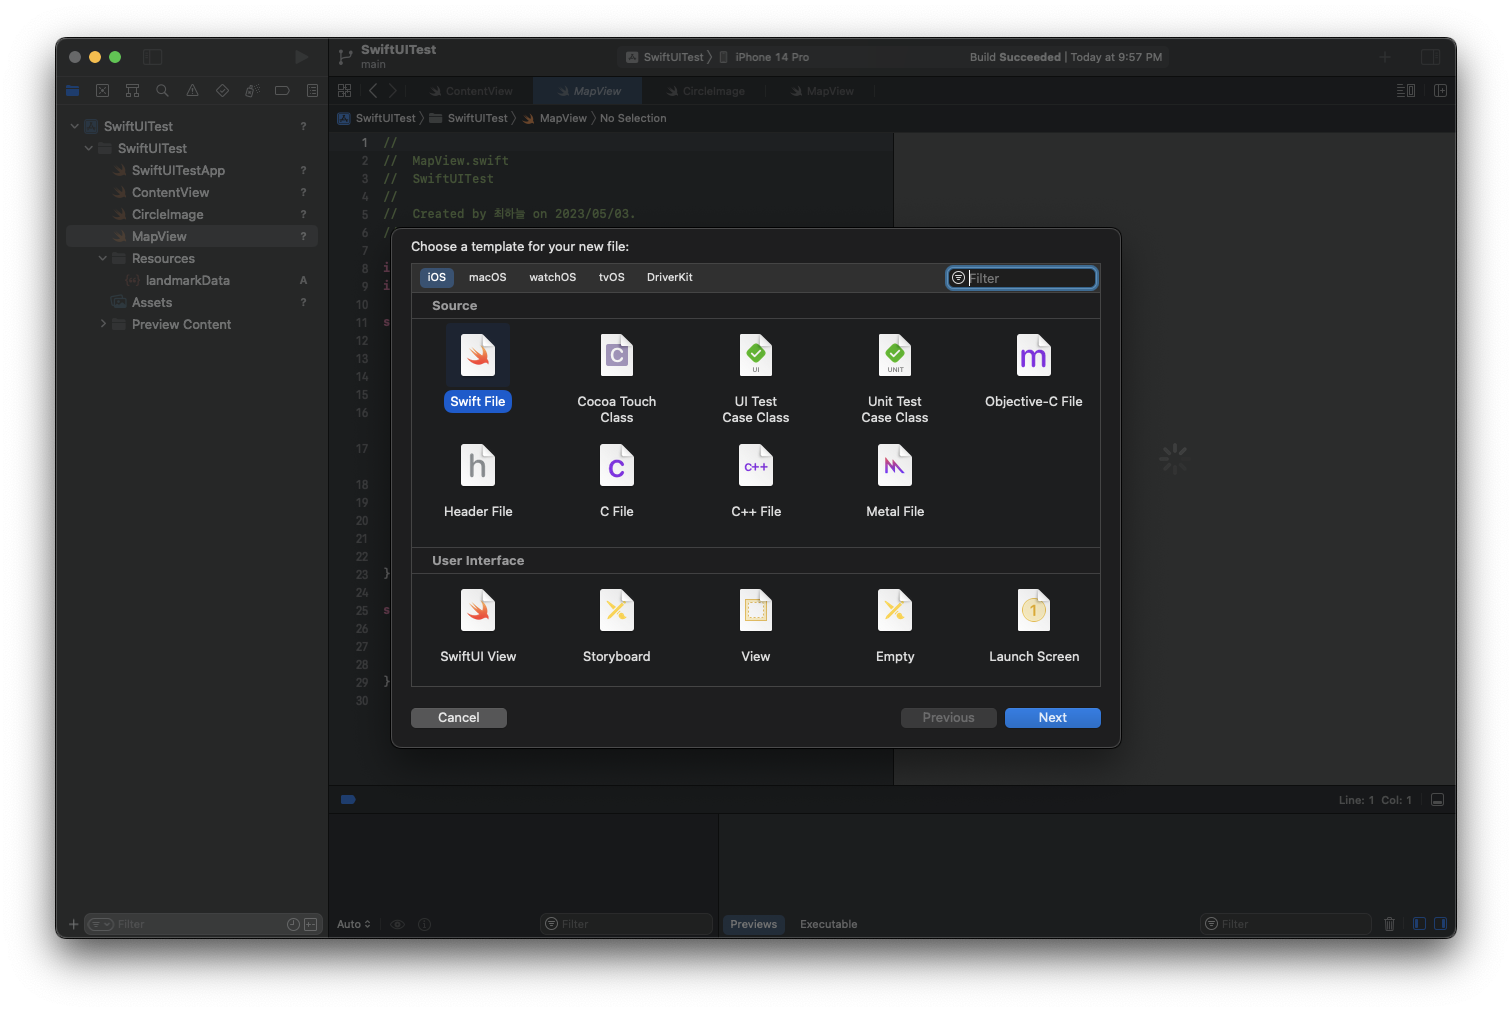
Task: Switch to the tvOS platform tab
Action: pyautogui.click(x=612, y=277)
